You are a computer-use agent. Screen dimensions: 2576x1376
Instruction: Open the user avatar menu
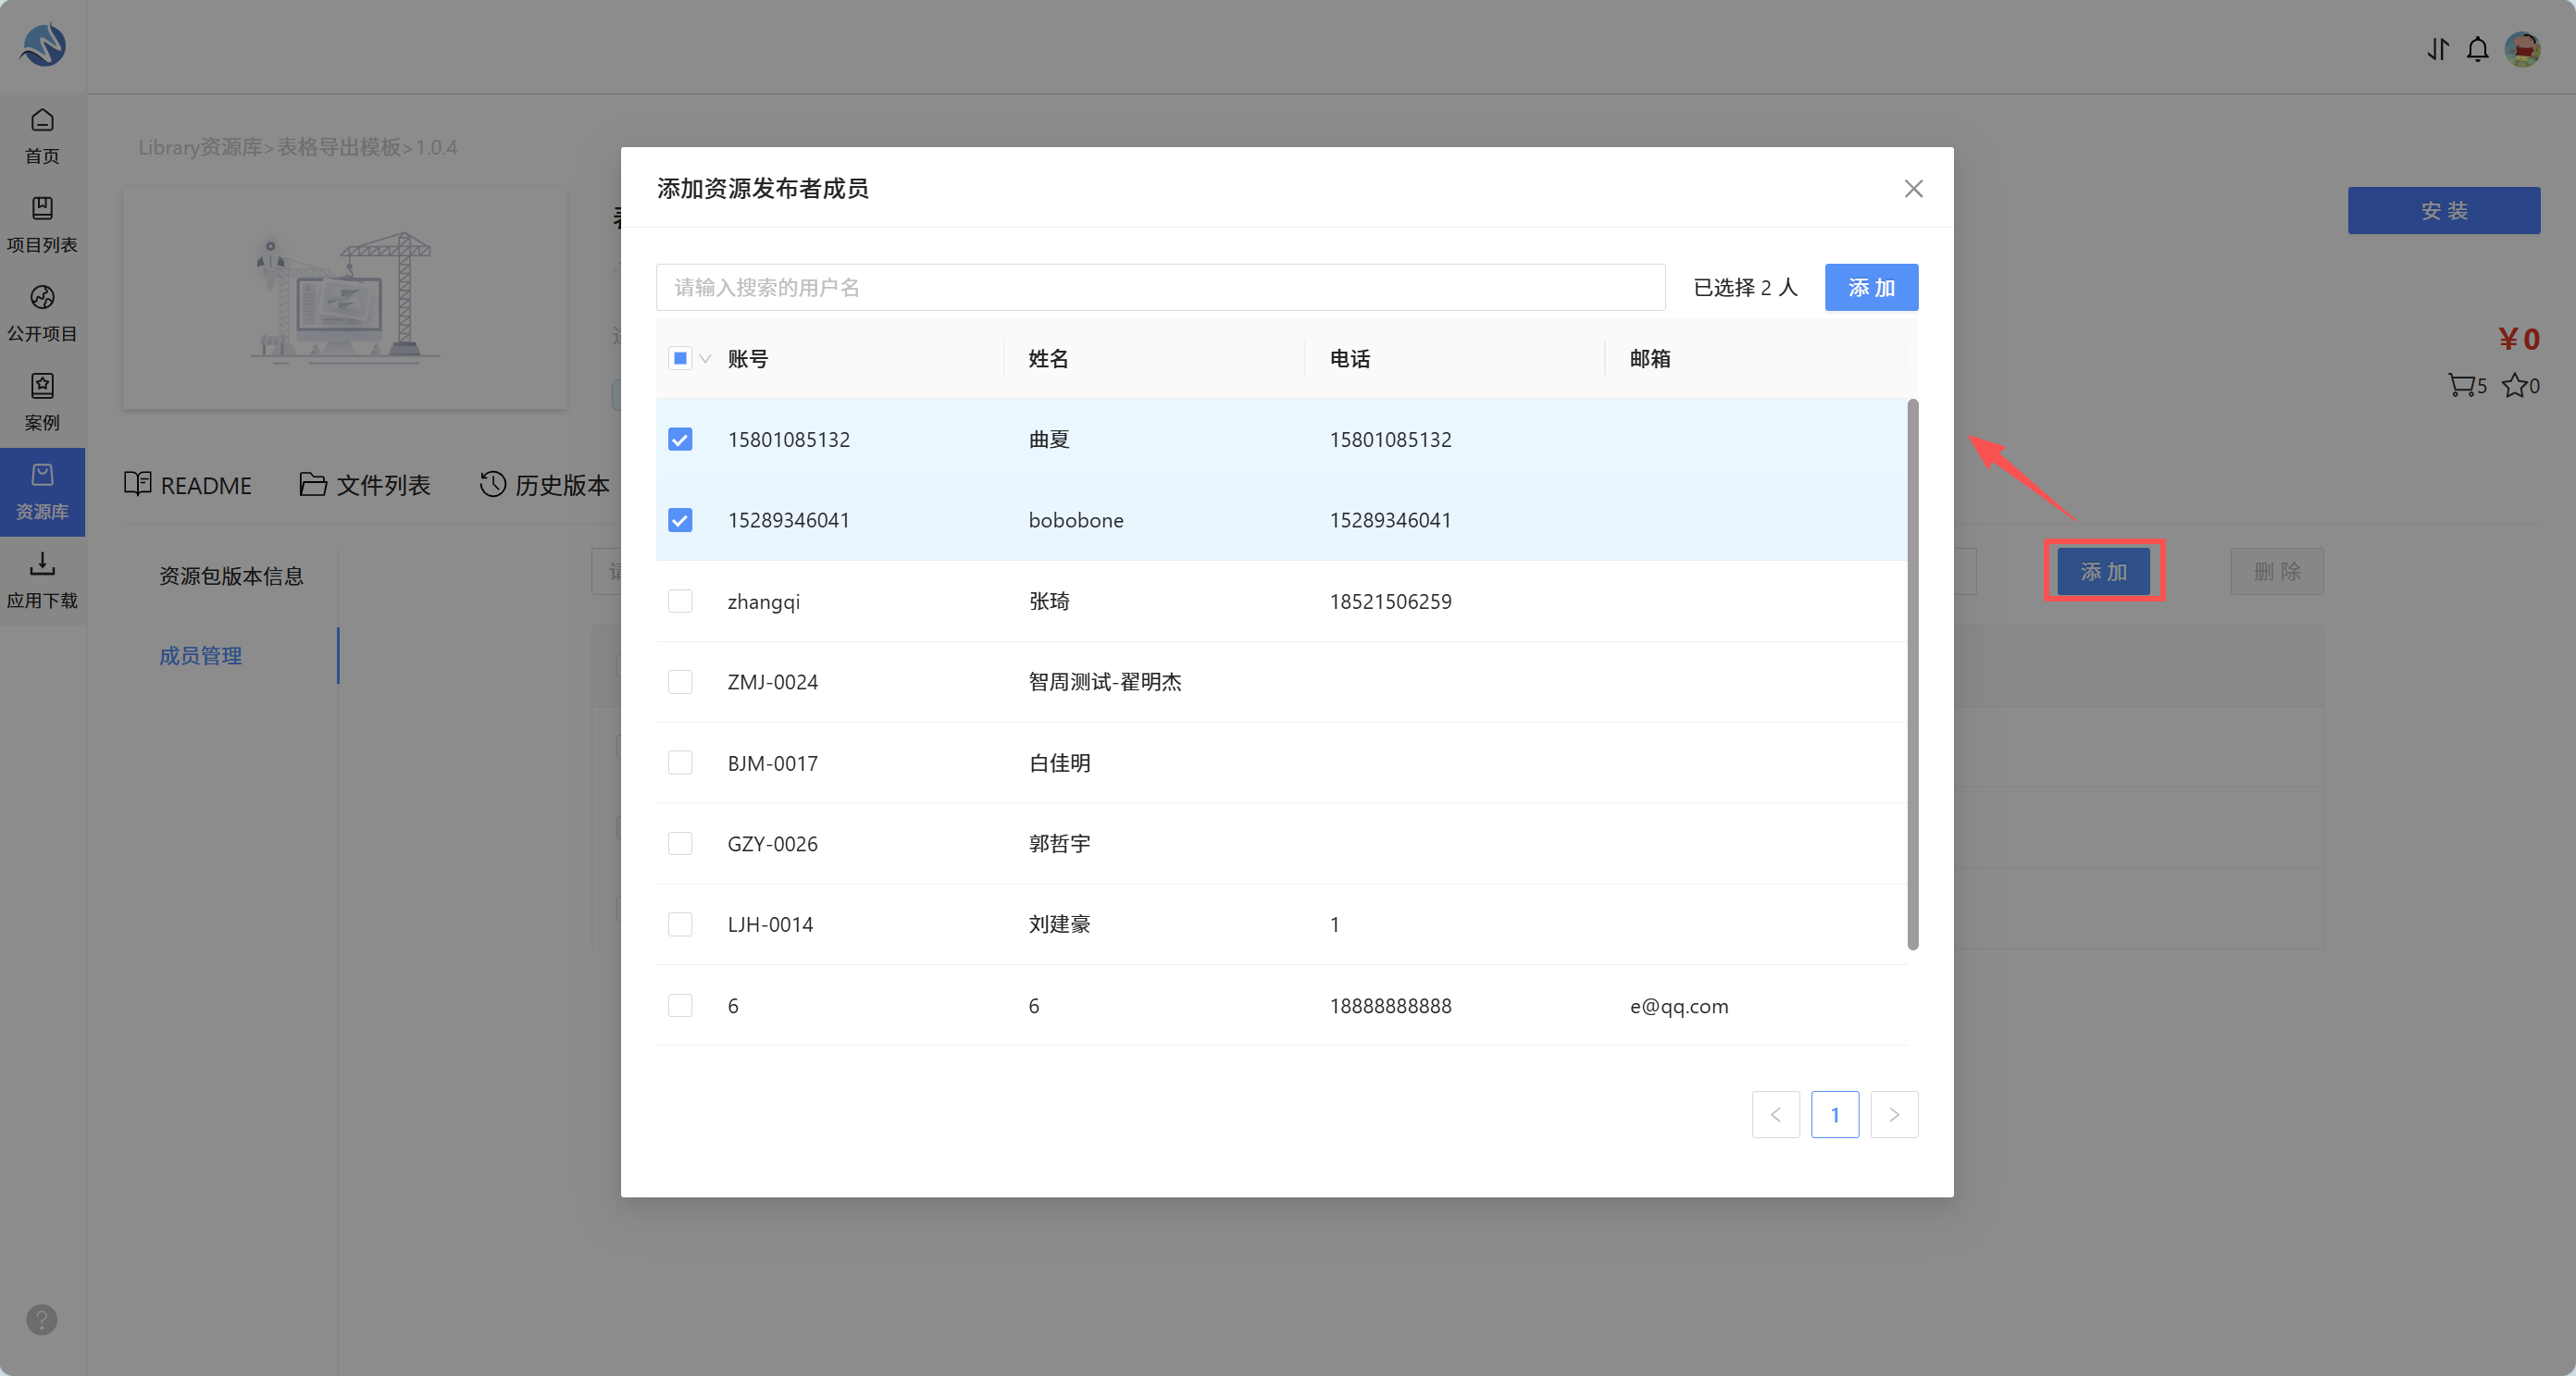tap(2522, 48)
